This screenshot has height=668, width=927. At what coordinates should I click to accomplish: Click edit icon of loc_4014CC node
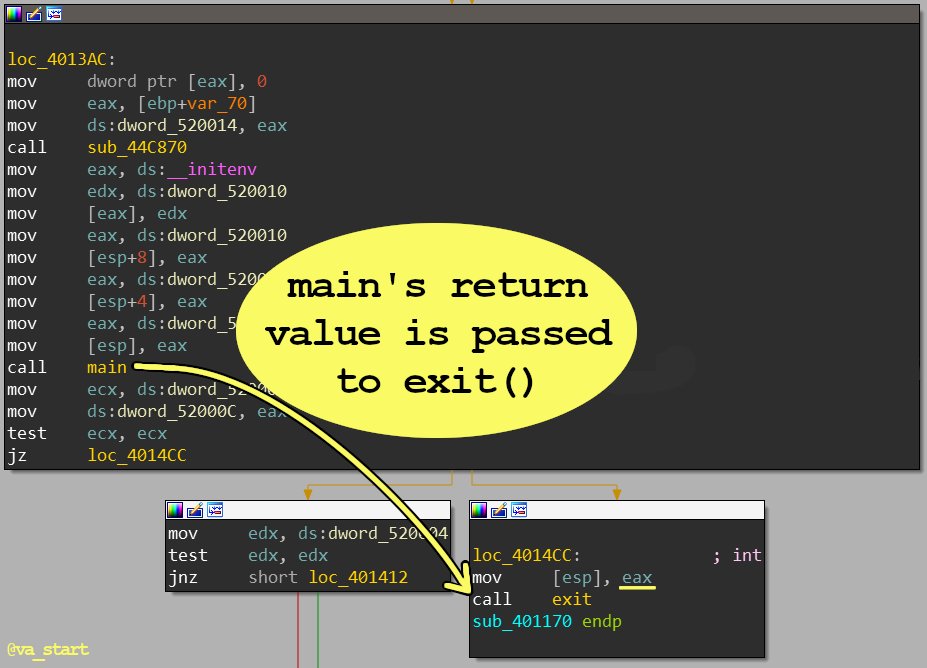tap(499, 510)
